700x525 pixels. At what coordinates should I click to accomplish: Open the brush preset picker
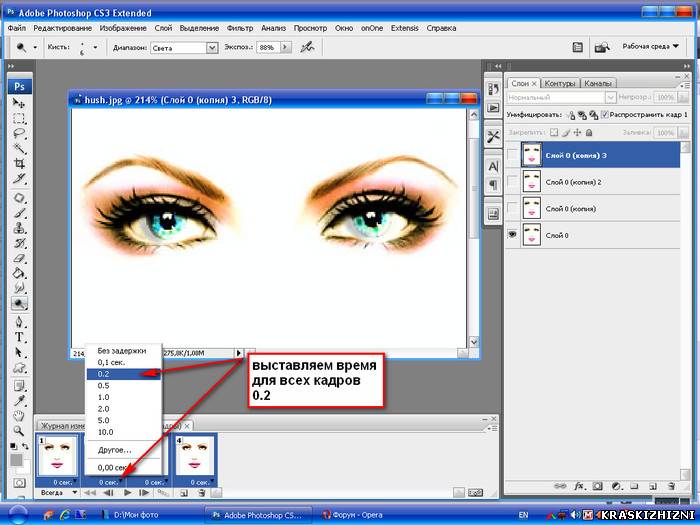[x=95, y=47]
